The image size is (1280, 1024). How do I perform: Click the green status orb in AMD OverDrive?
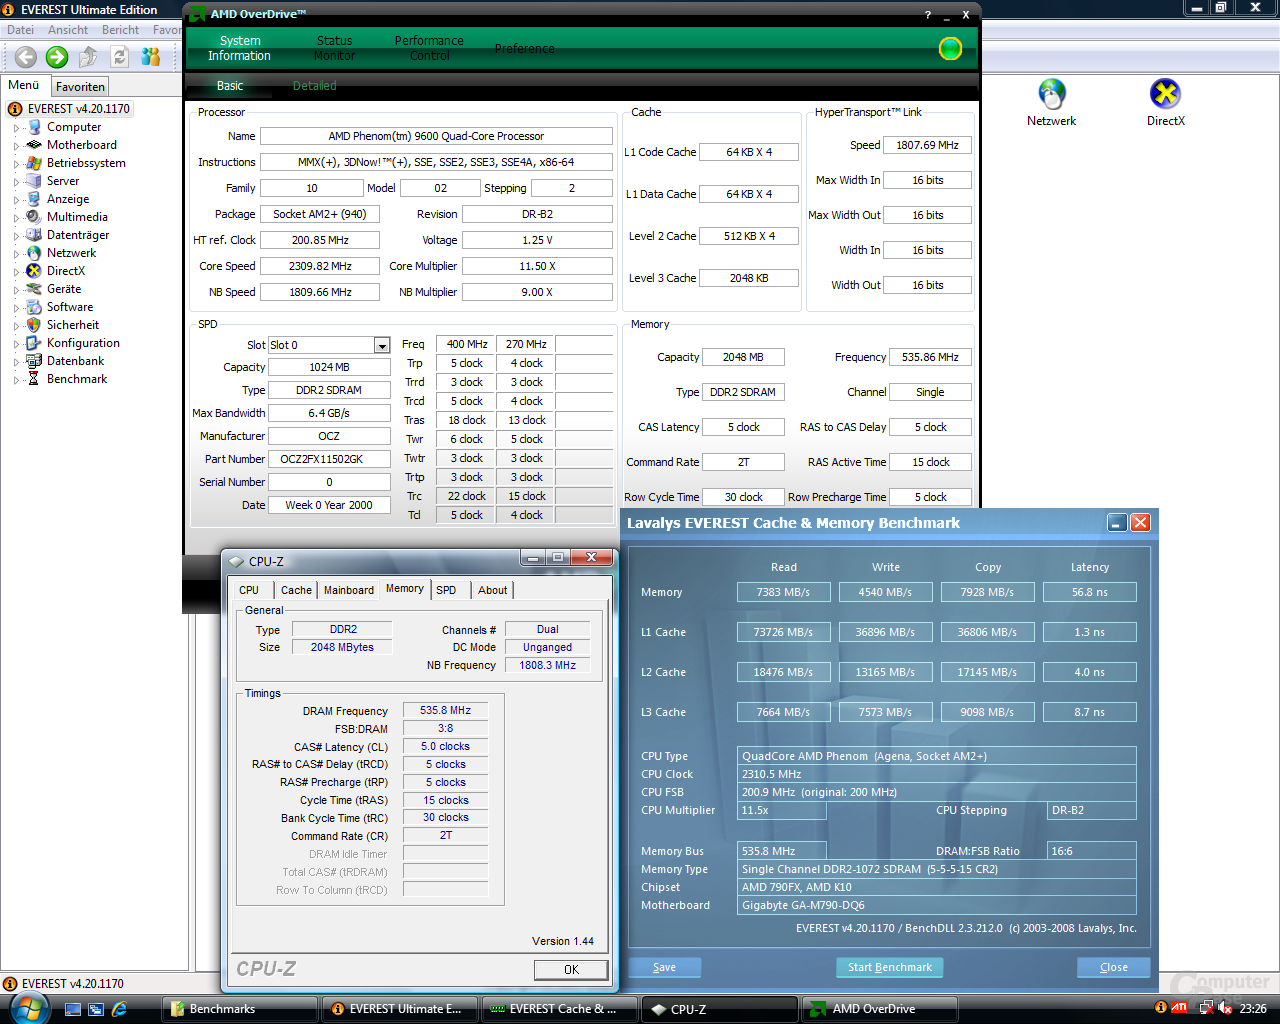(950, 48)
